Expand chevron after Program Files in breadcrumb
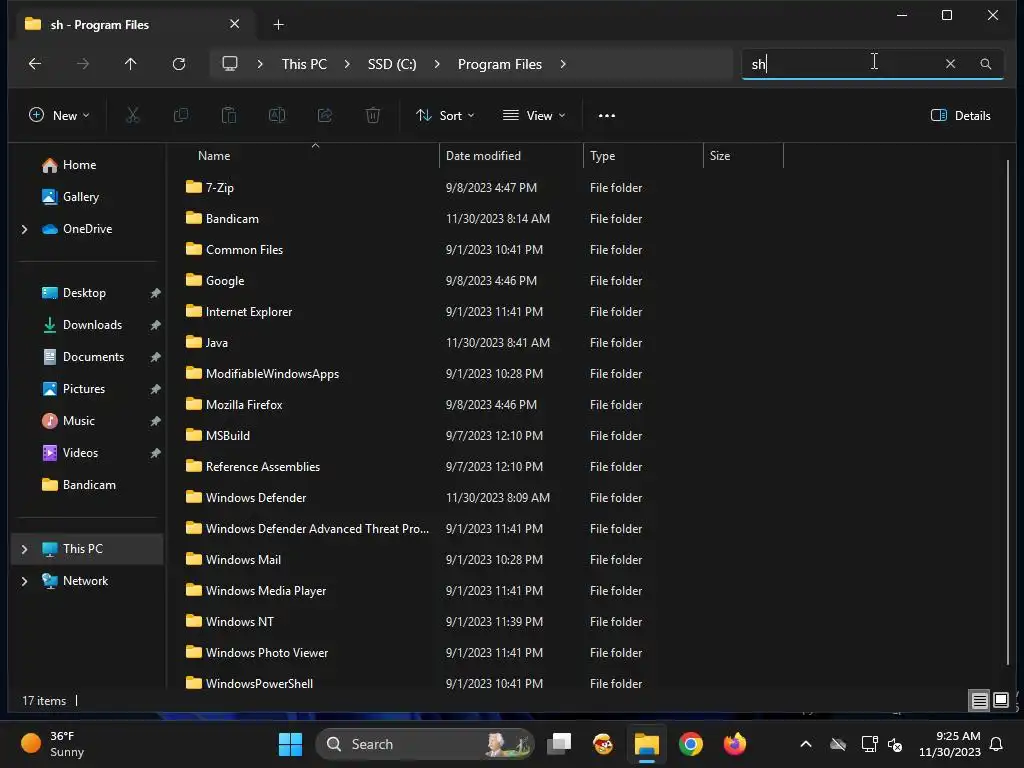The height and width of the screenshot is (768, 1024). pyautogui.click(x=563, y=64)
